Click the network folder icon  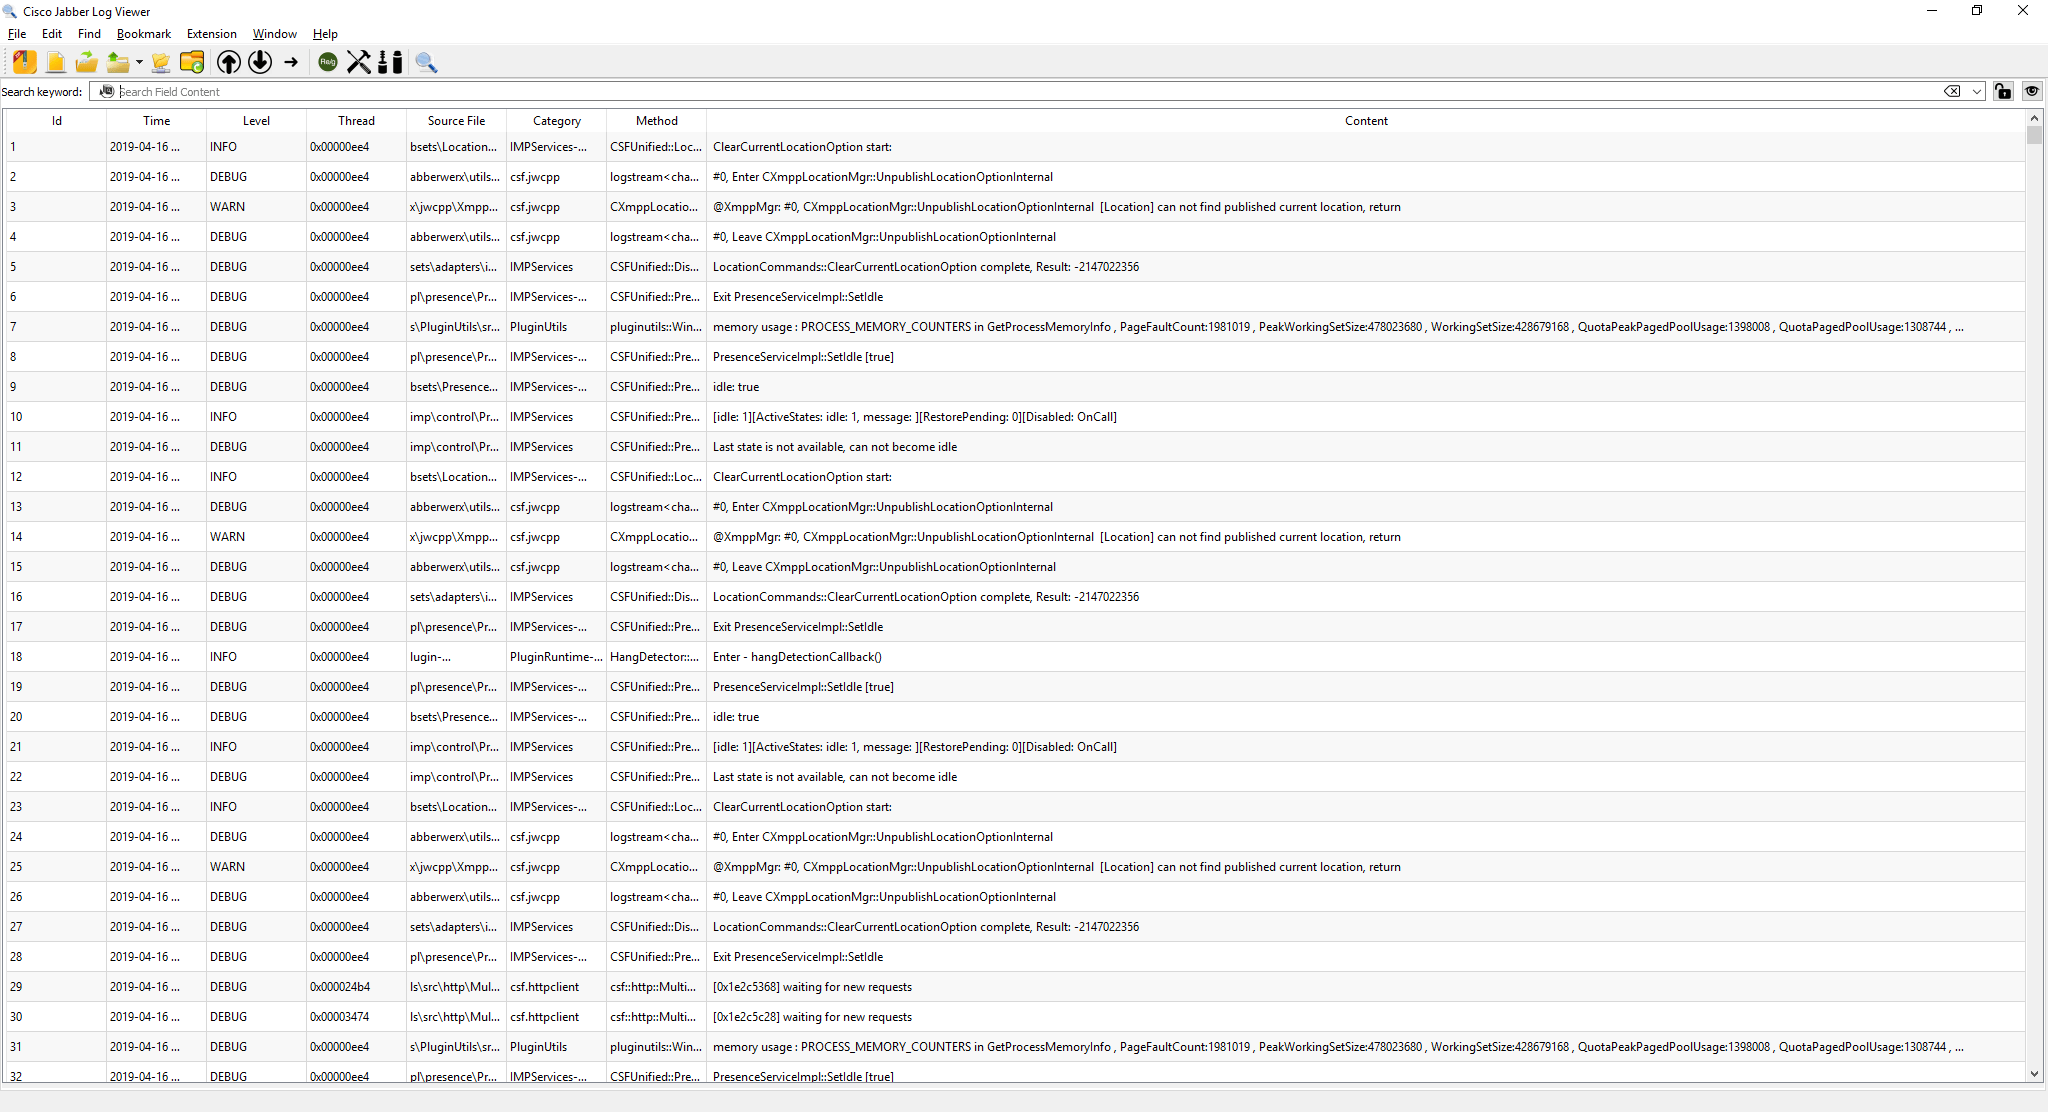pyautogui.click(x=160, y=62)
